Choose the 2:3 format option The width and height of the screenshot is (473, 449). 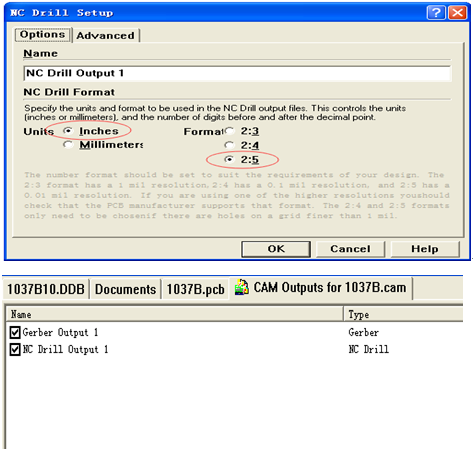point(229,131)
